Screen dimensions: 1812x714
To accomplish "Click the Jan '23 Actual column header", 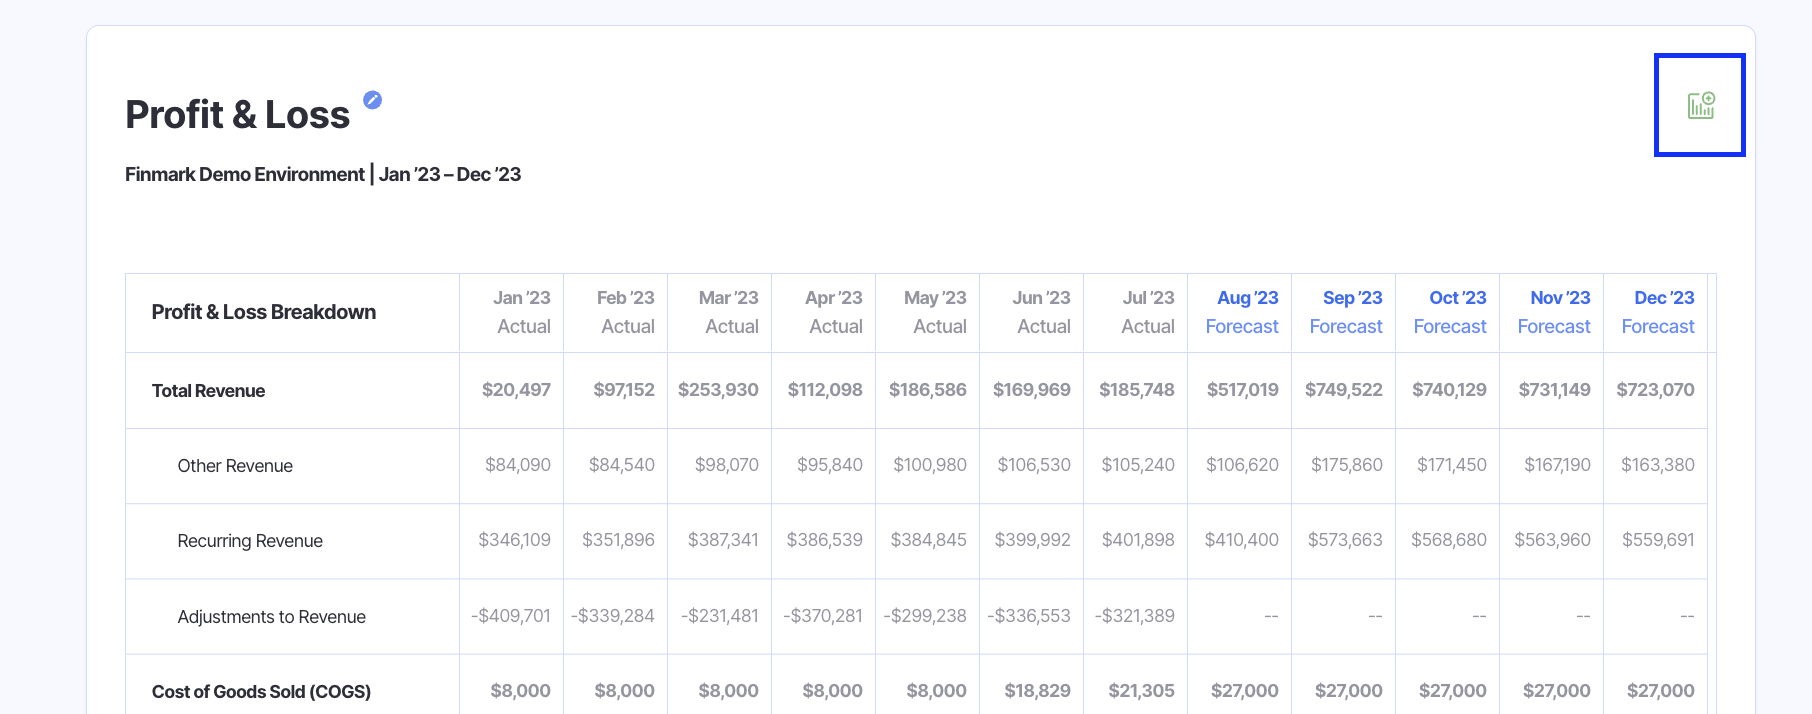I will click(x=522, y=312).
